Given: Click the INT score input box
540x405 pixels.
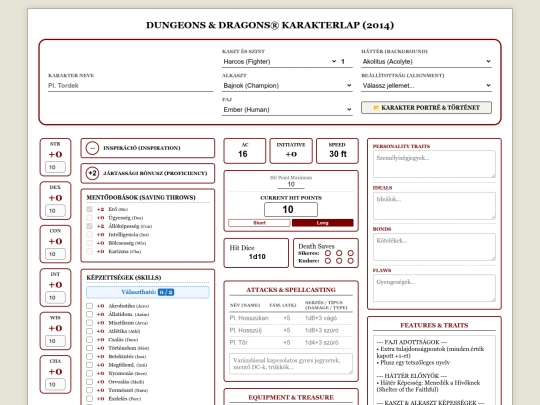Looking at the screenshot, I should tap(55, 297).
